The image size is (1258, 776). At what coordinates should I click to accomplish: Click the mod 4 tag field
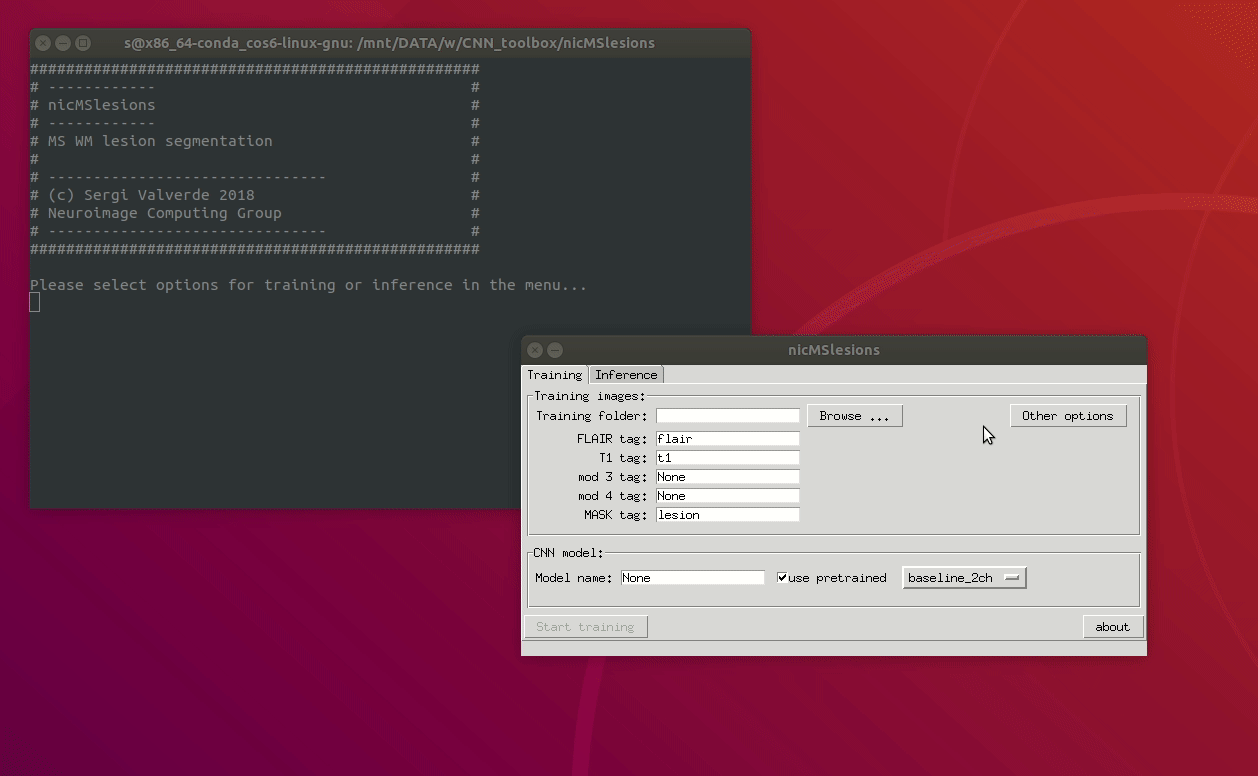[728, 496]
